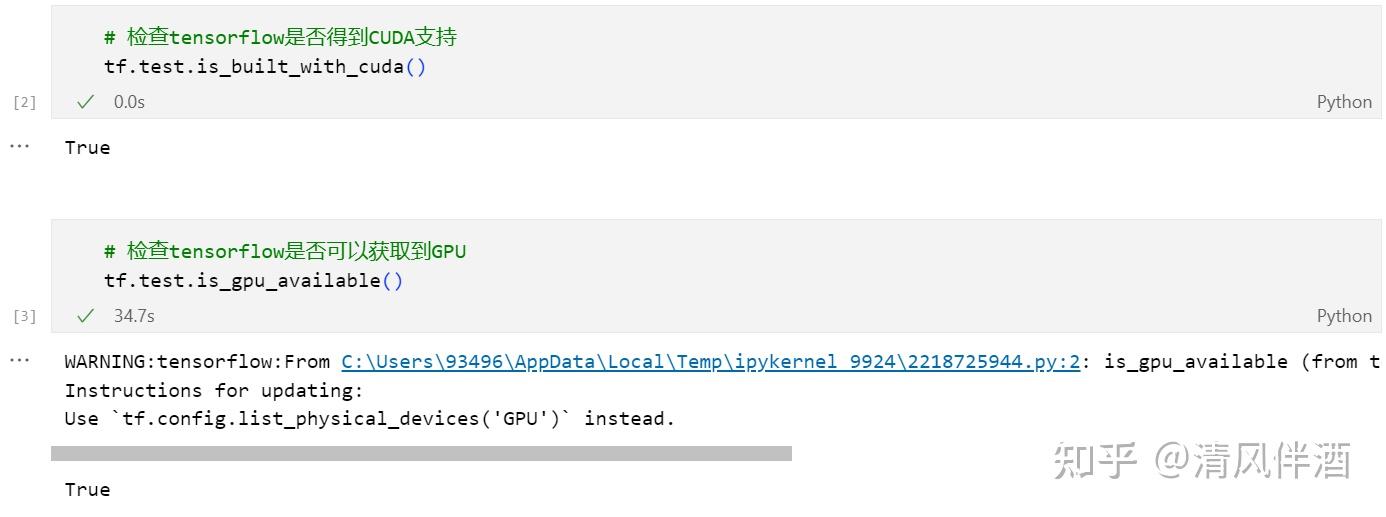The height and width of the screenshot is (517, 1386).
Task: Open the ellipsis menu beside WARNING output
Action: [20, 360]
